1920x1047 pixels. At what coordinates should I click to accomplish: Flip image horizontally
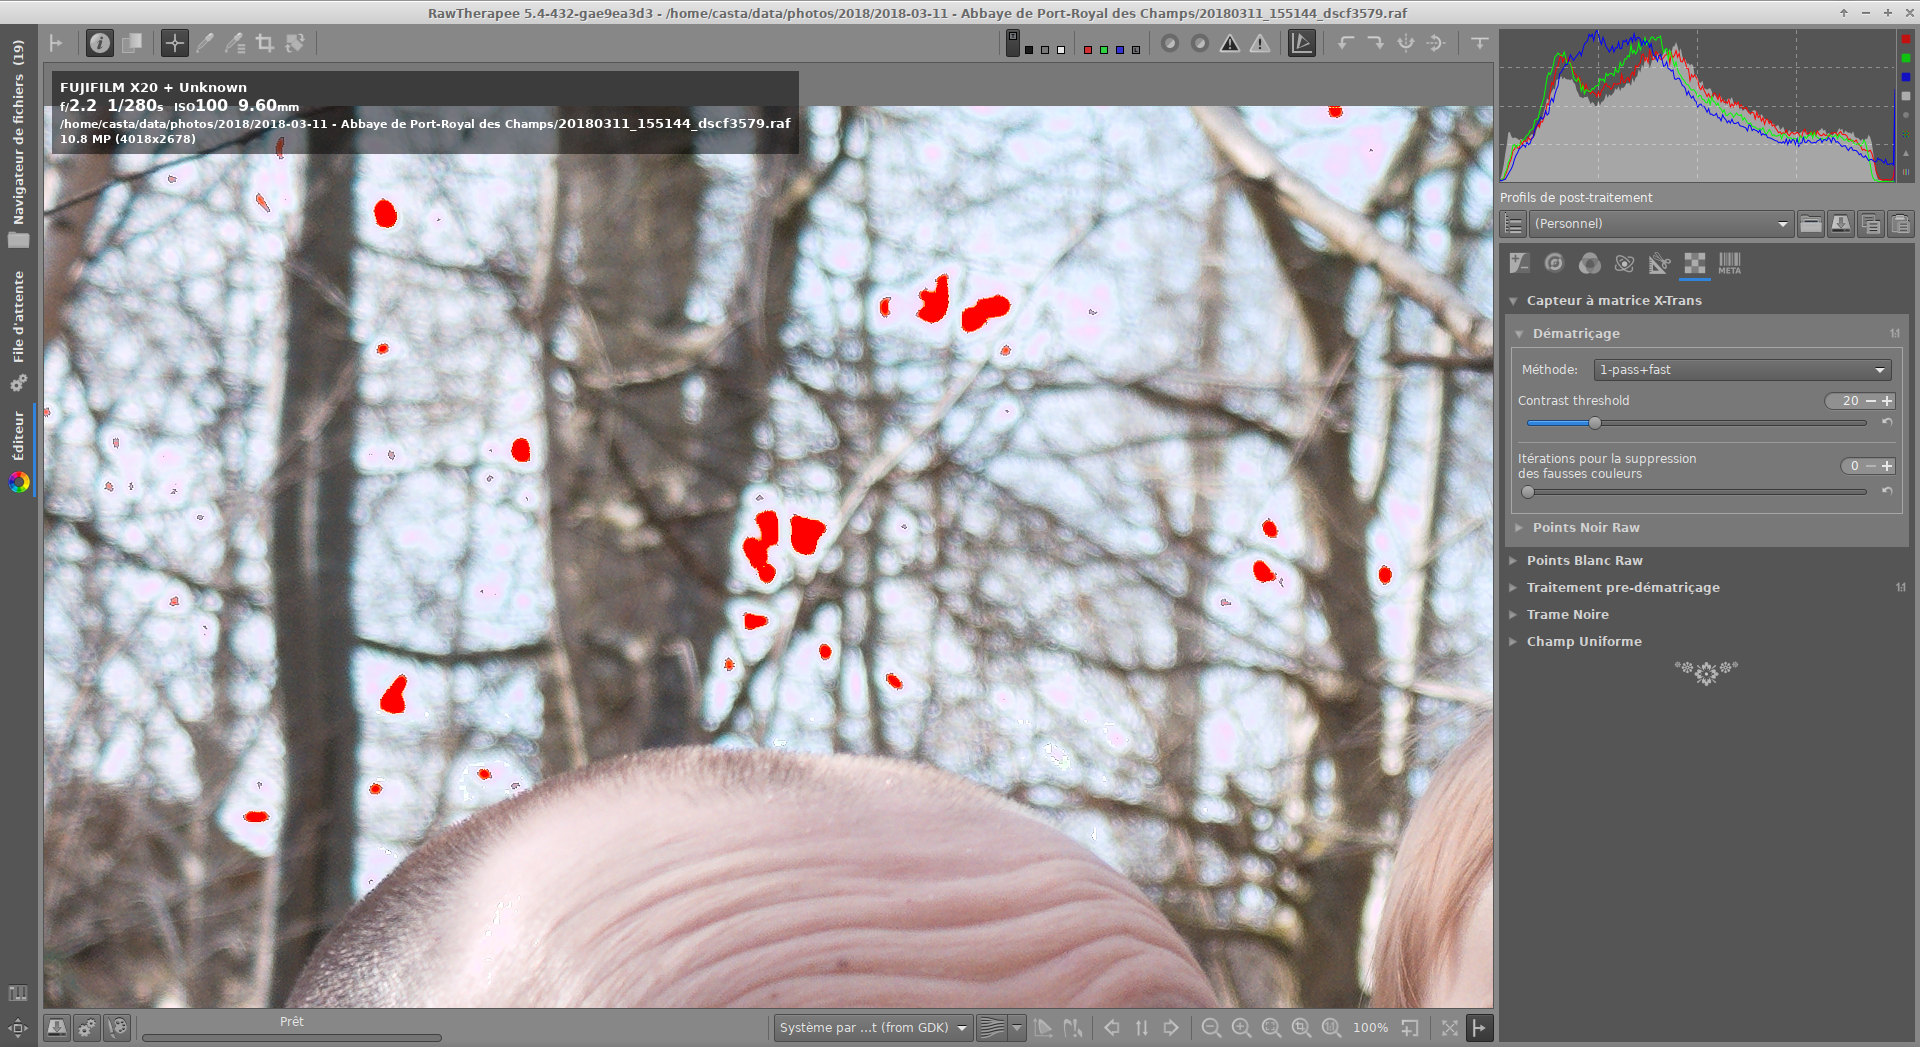click(1406, 43)
